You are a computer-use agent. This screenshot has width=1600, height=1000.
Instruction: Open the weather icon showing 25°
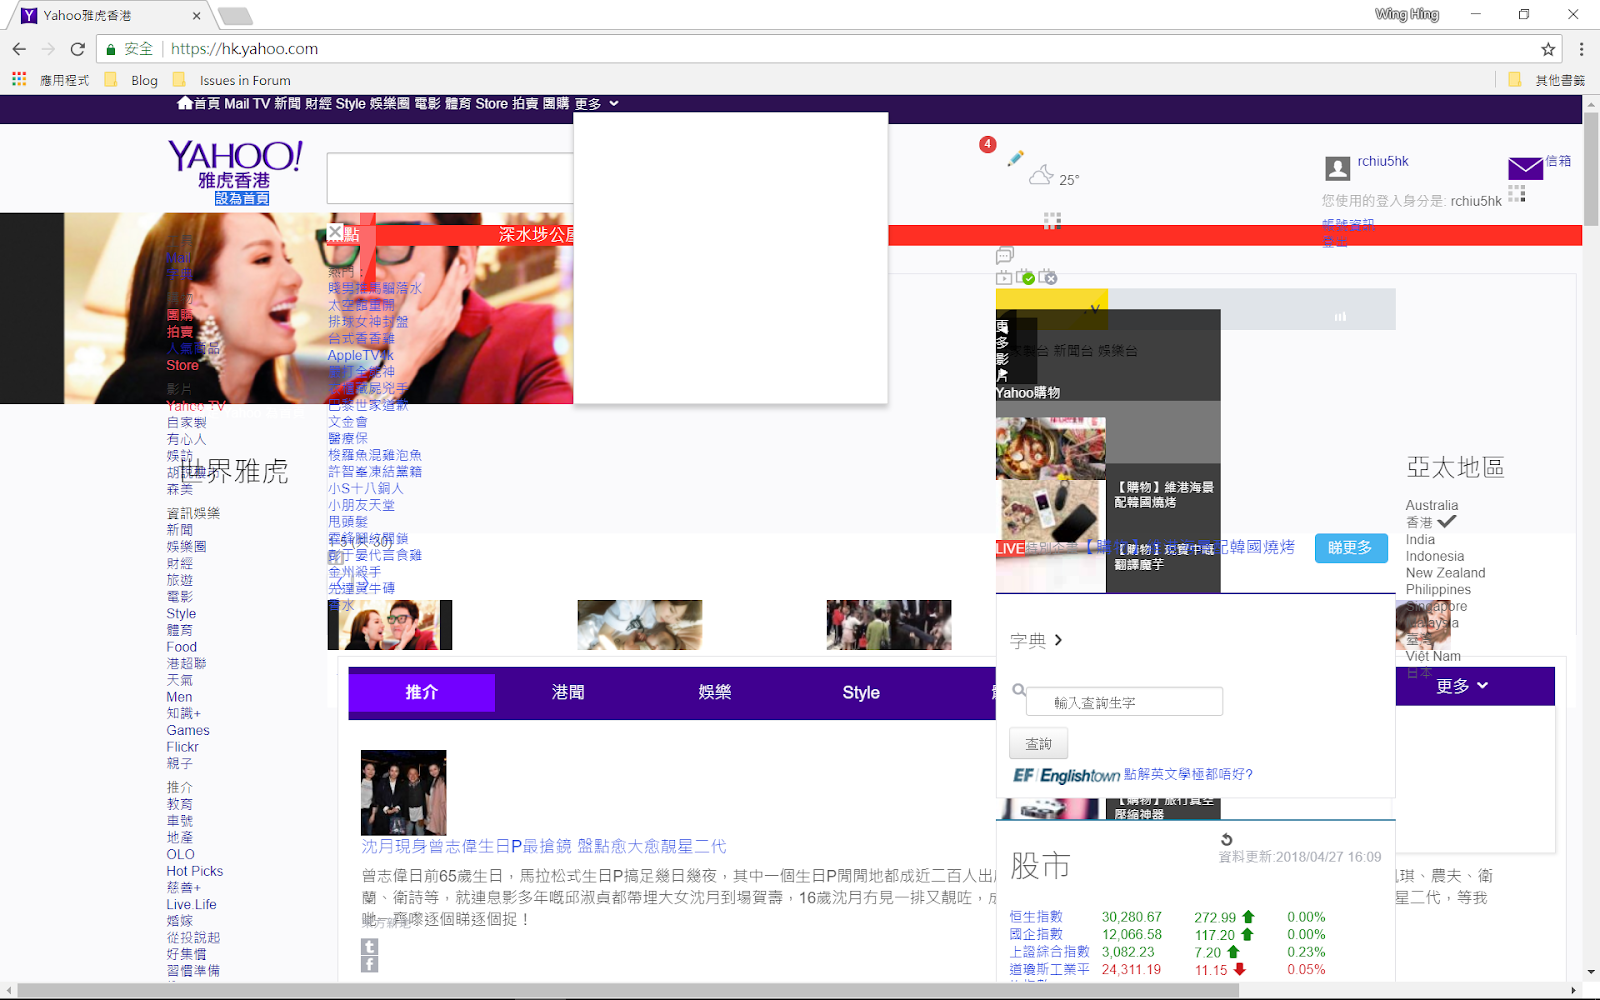point(1041,175)
